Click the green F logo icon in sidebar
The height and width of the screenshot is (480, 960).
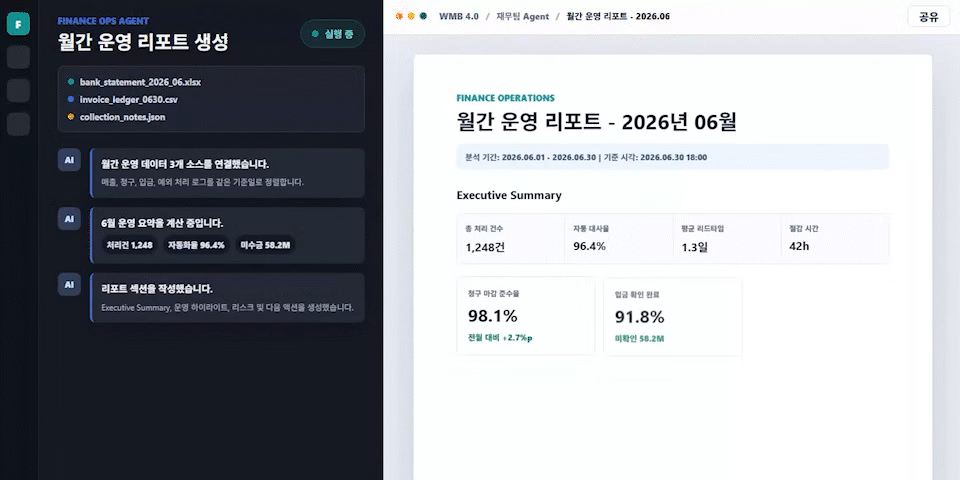click(x=18, y=24)
